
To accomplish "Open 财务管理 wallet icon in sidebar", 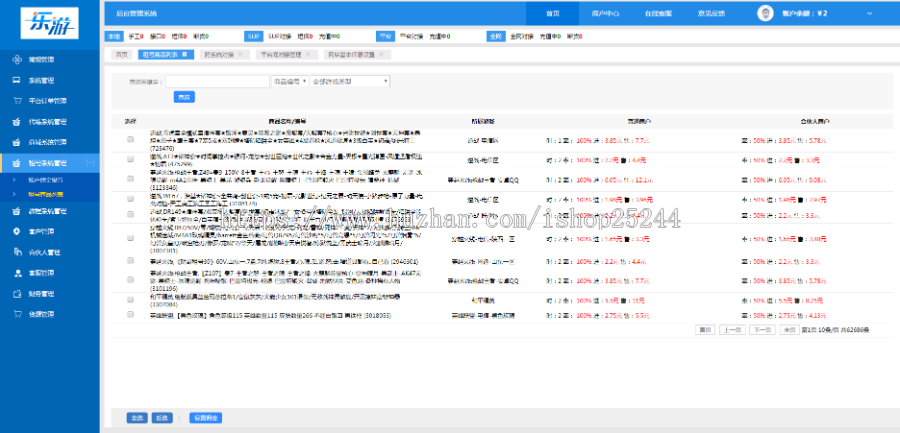I will coord(17,293).
